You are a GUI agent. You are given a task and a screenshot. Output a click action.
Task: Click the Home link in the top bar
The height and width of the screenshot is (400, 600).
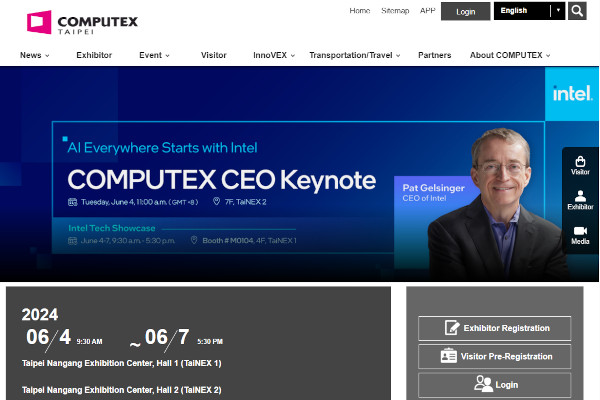tap(360, 11)
